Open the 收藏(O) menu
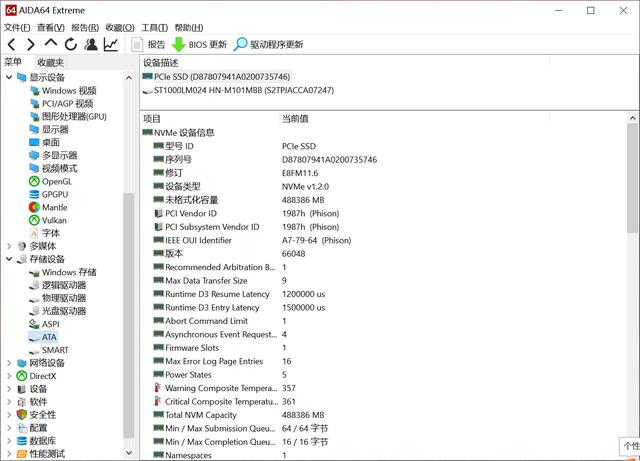This screenshot has width=640, height=461. point(120,27)
